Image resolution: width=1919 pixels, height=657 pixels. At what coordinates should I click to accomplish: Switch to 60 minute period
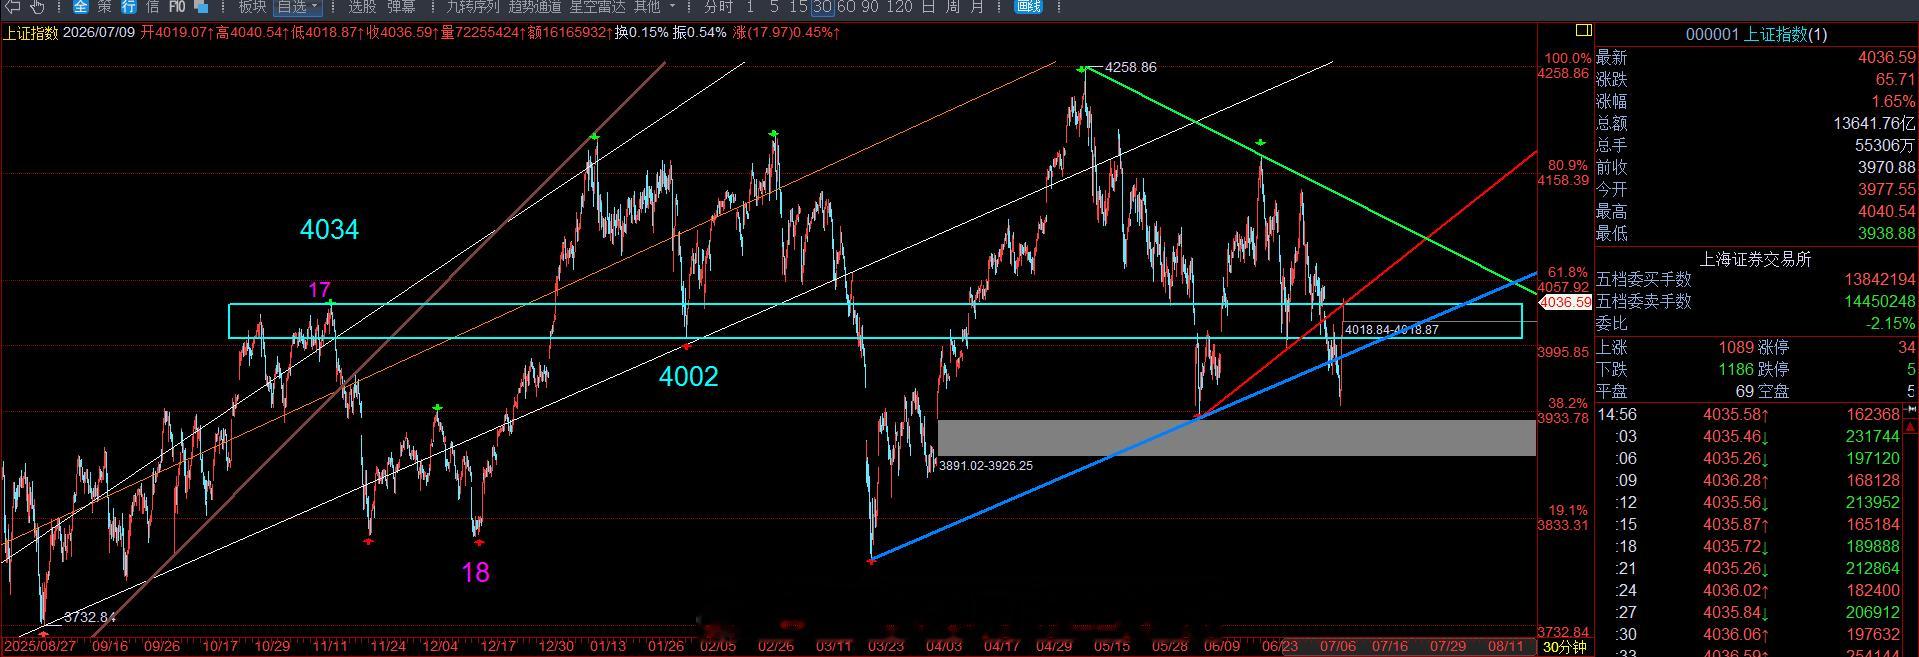pos(846,6)
